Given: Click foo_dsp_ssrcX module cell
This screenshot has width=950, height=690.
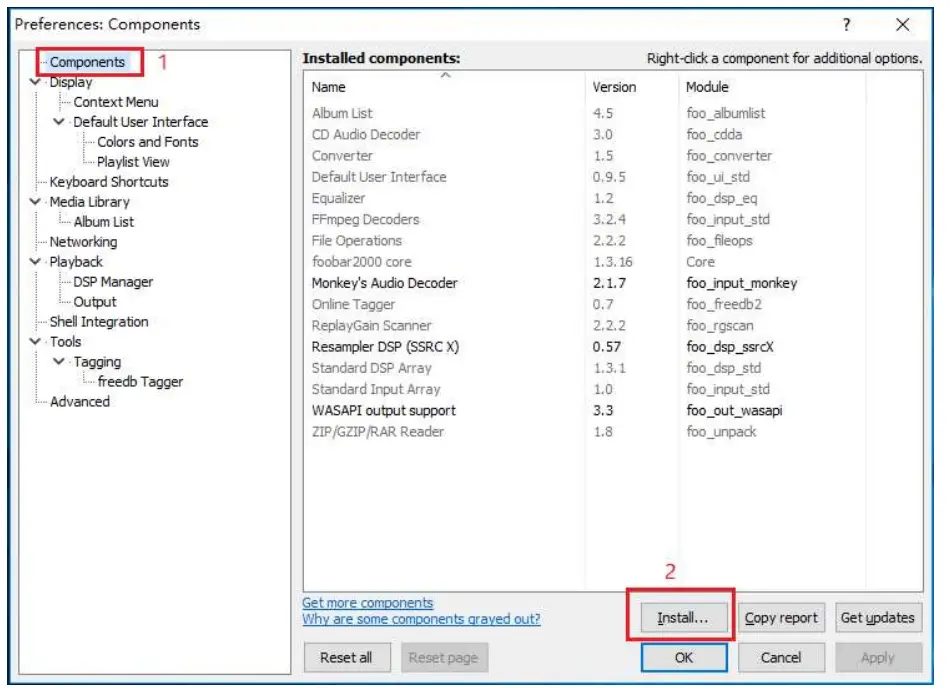Looking at the screenshot, I should 729,347.
